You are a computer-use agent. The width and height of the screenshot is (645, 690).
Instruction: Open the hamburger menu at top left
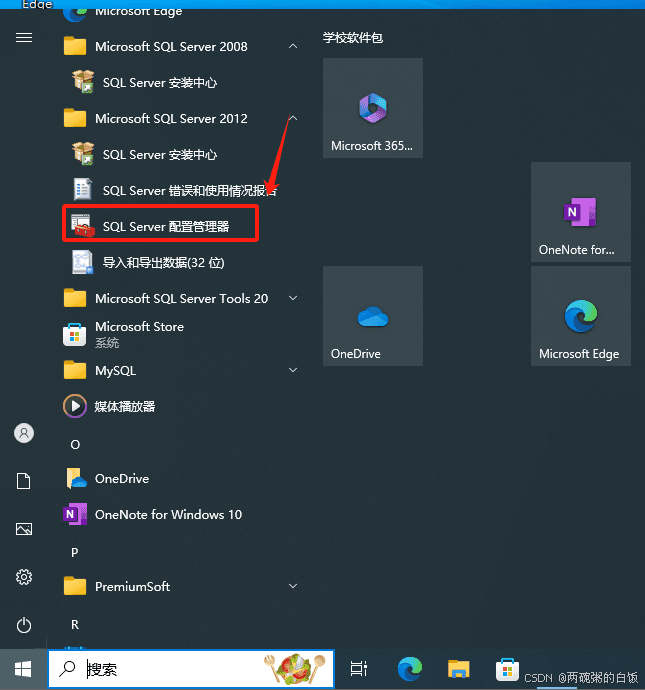point(24,38)
